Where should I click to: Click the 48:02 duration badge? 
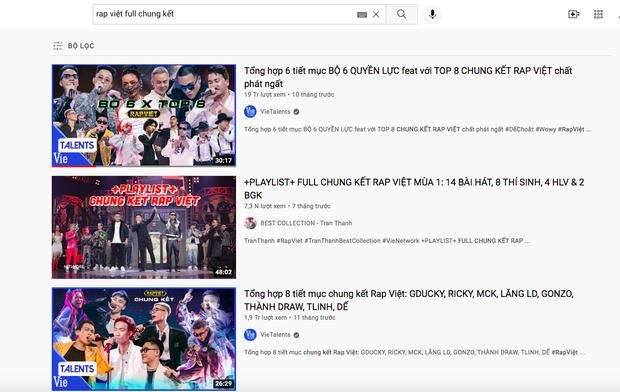(x=223, y=272)
